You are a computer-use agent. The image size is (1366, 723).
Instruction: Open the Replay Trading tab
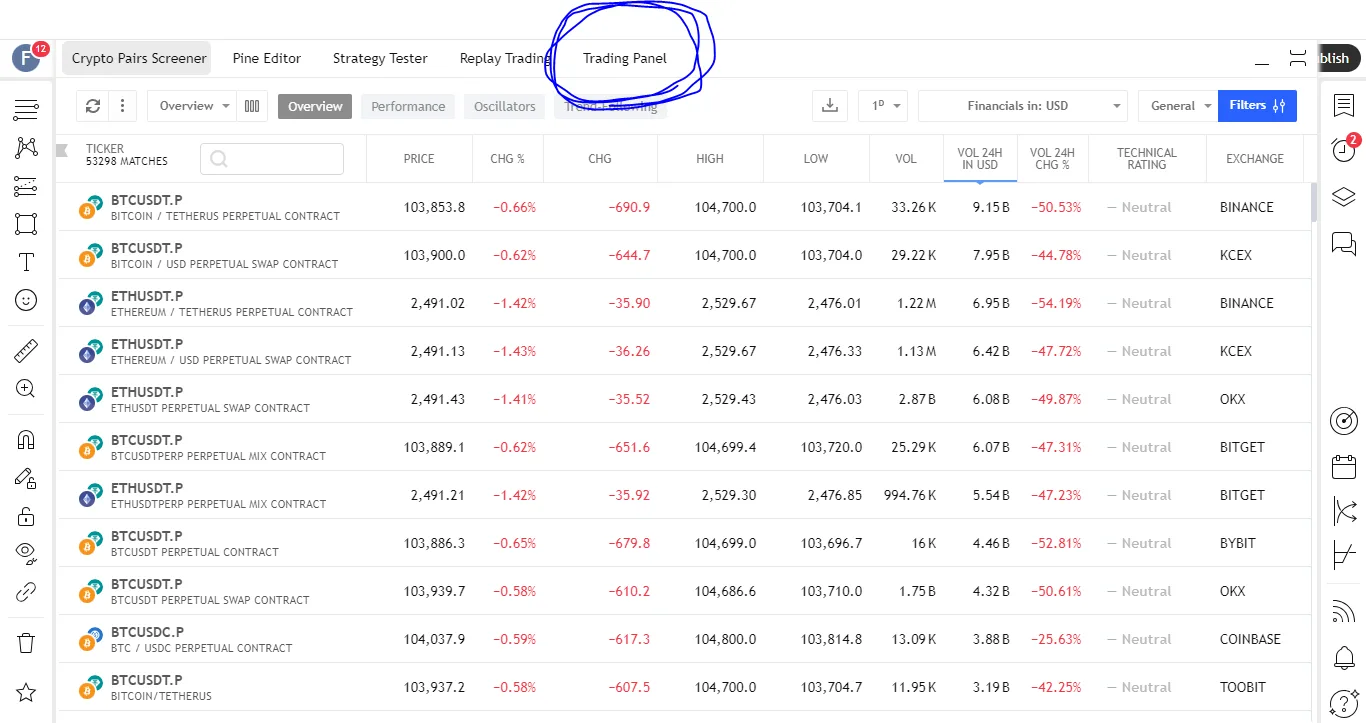[505, 58]
